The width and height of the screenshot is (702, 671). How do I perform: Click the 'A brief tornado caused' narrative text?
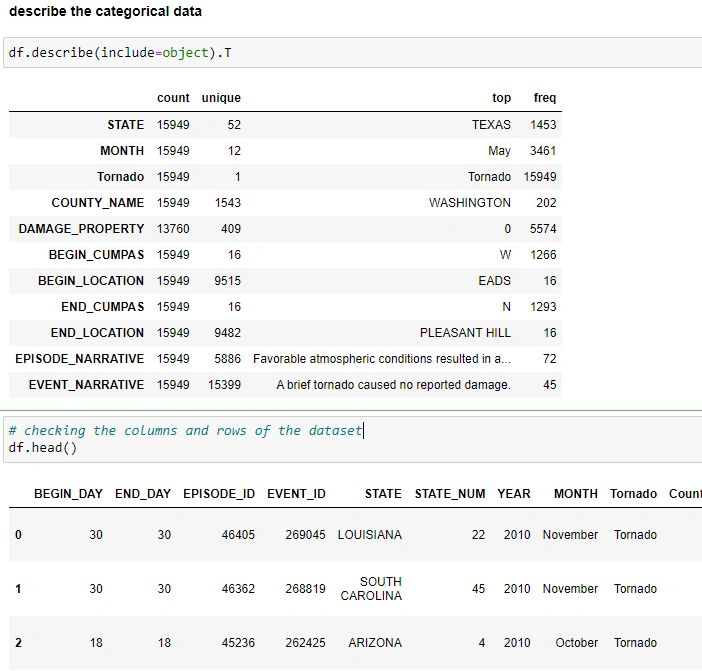click(393, 385)
